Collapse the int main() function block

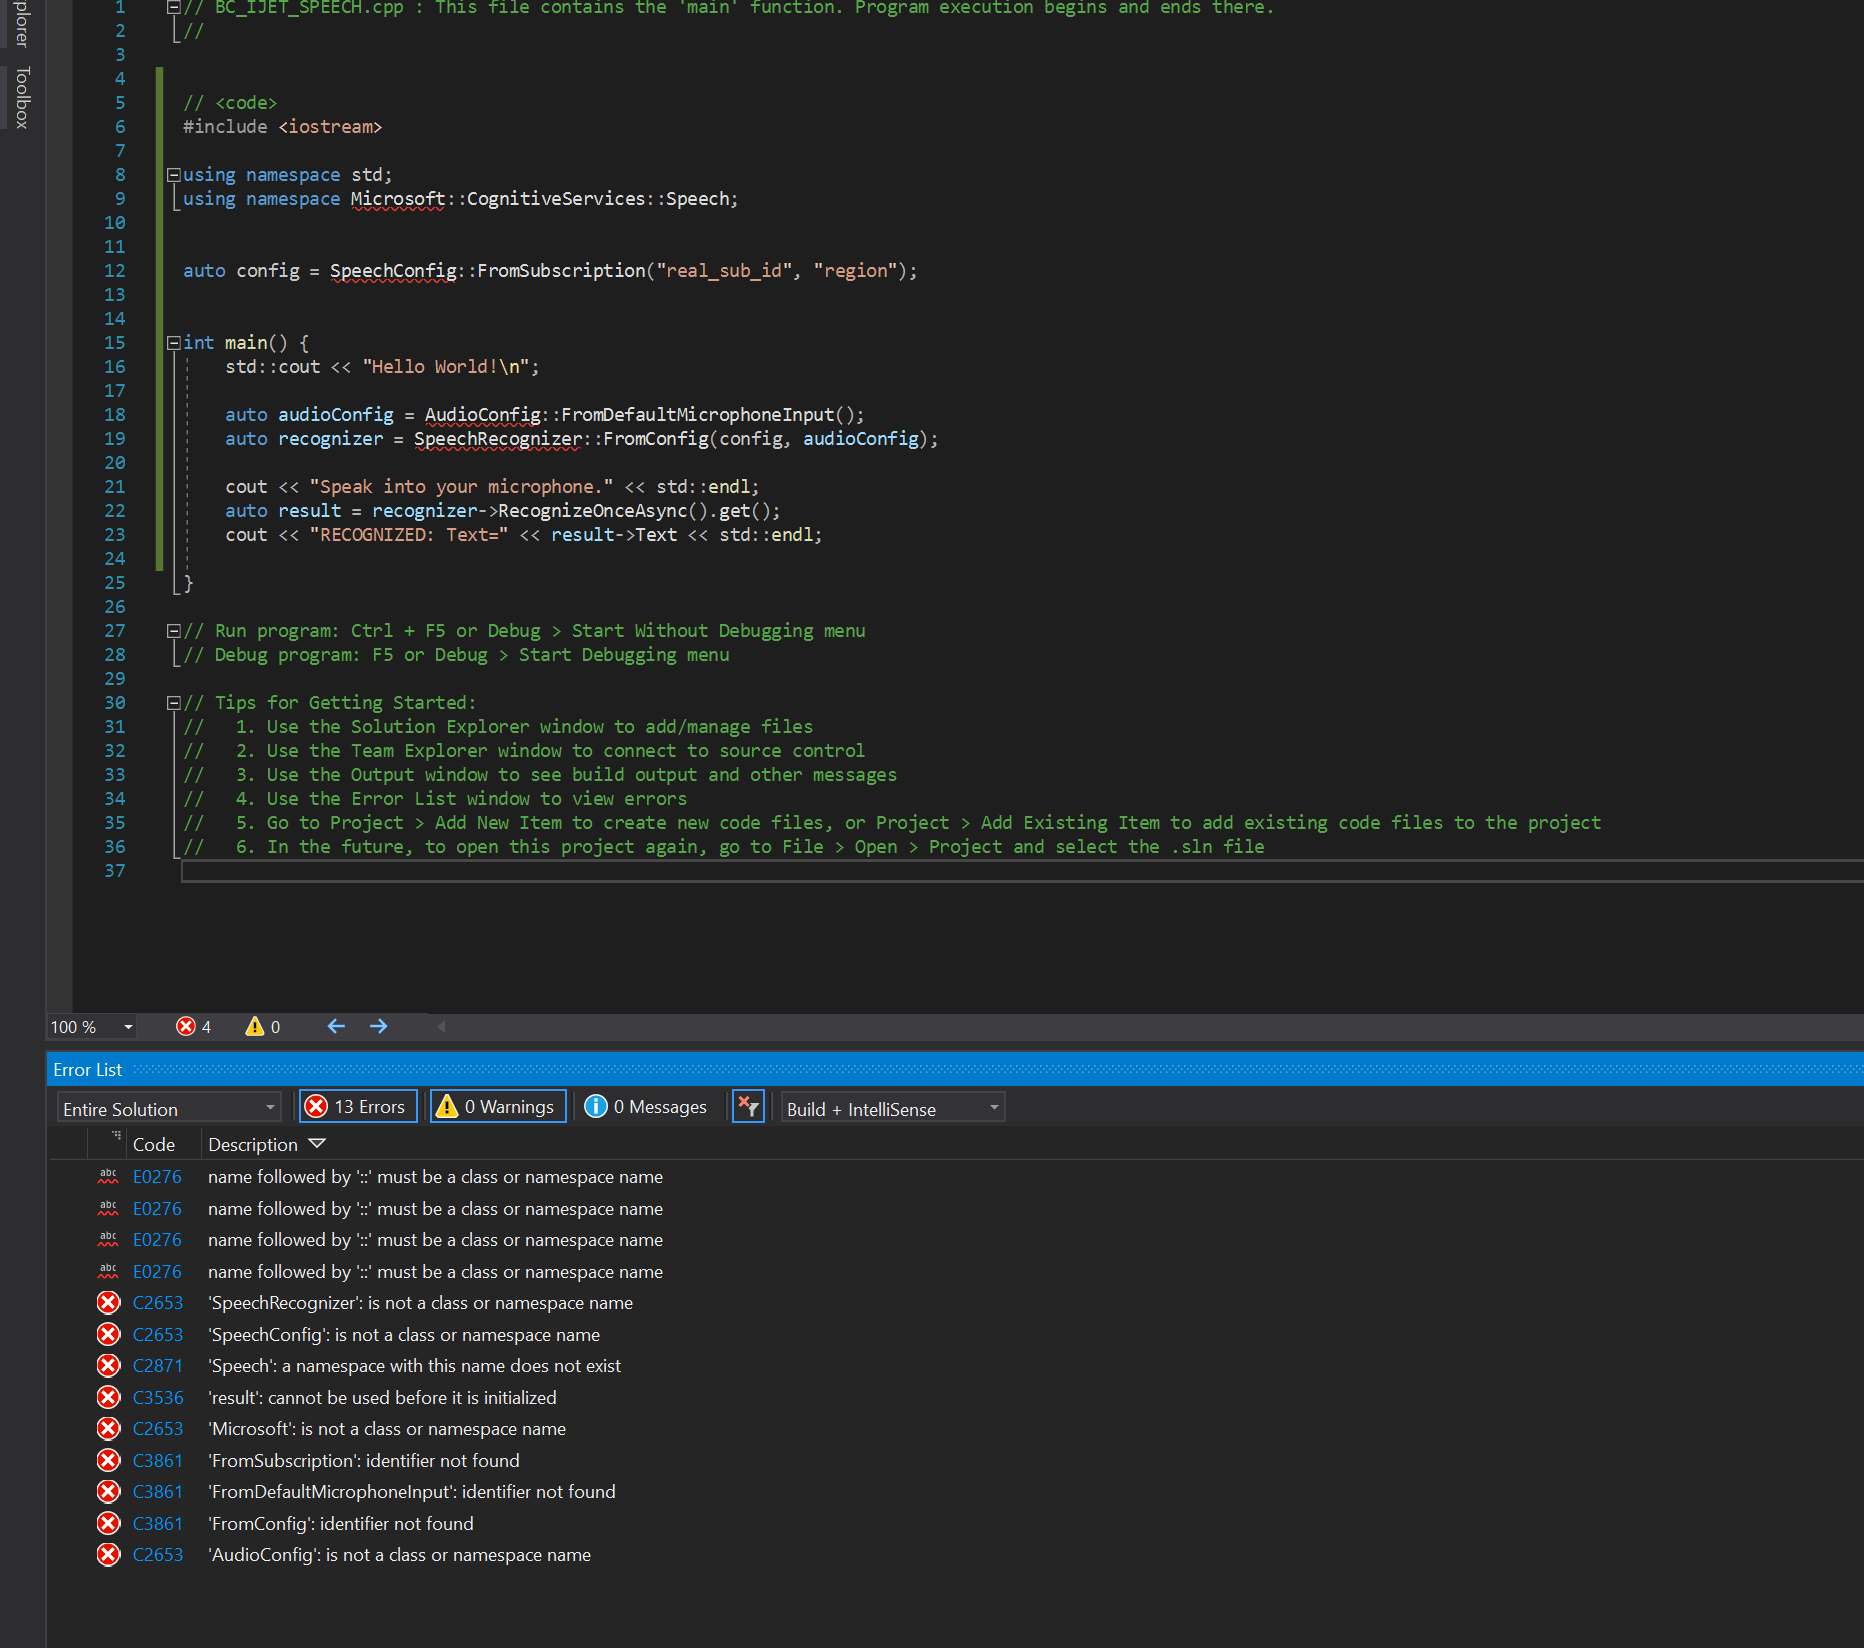click(x=173, y=343)
